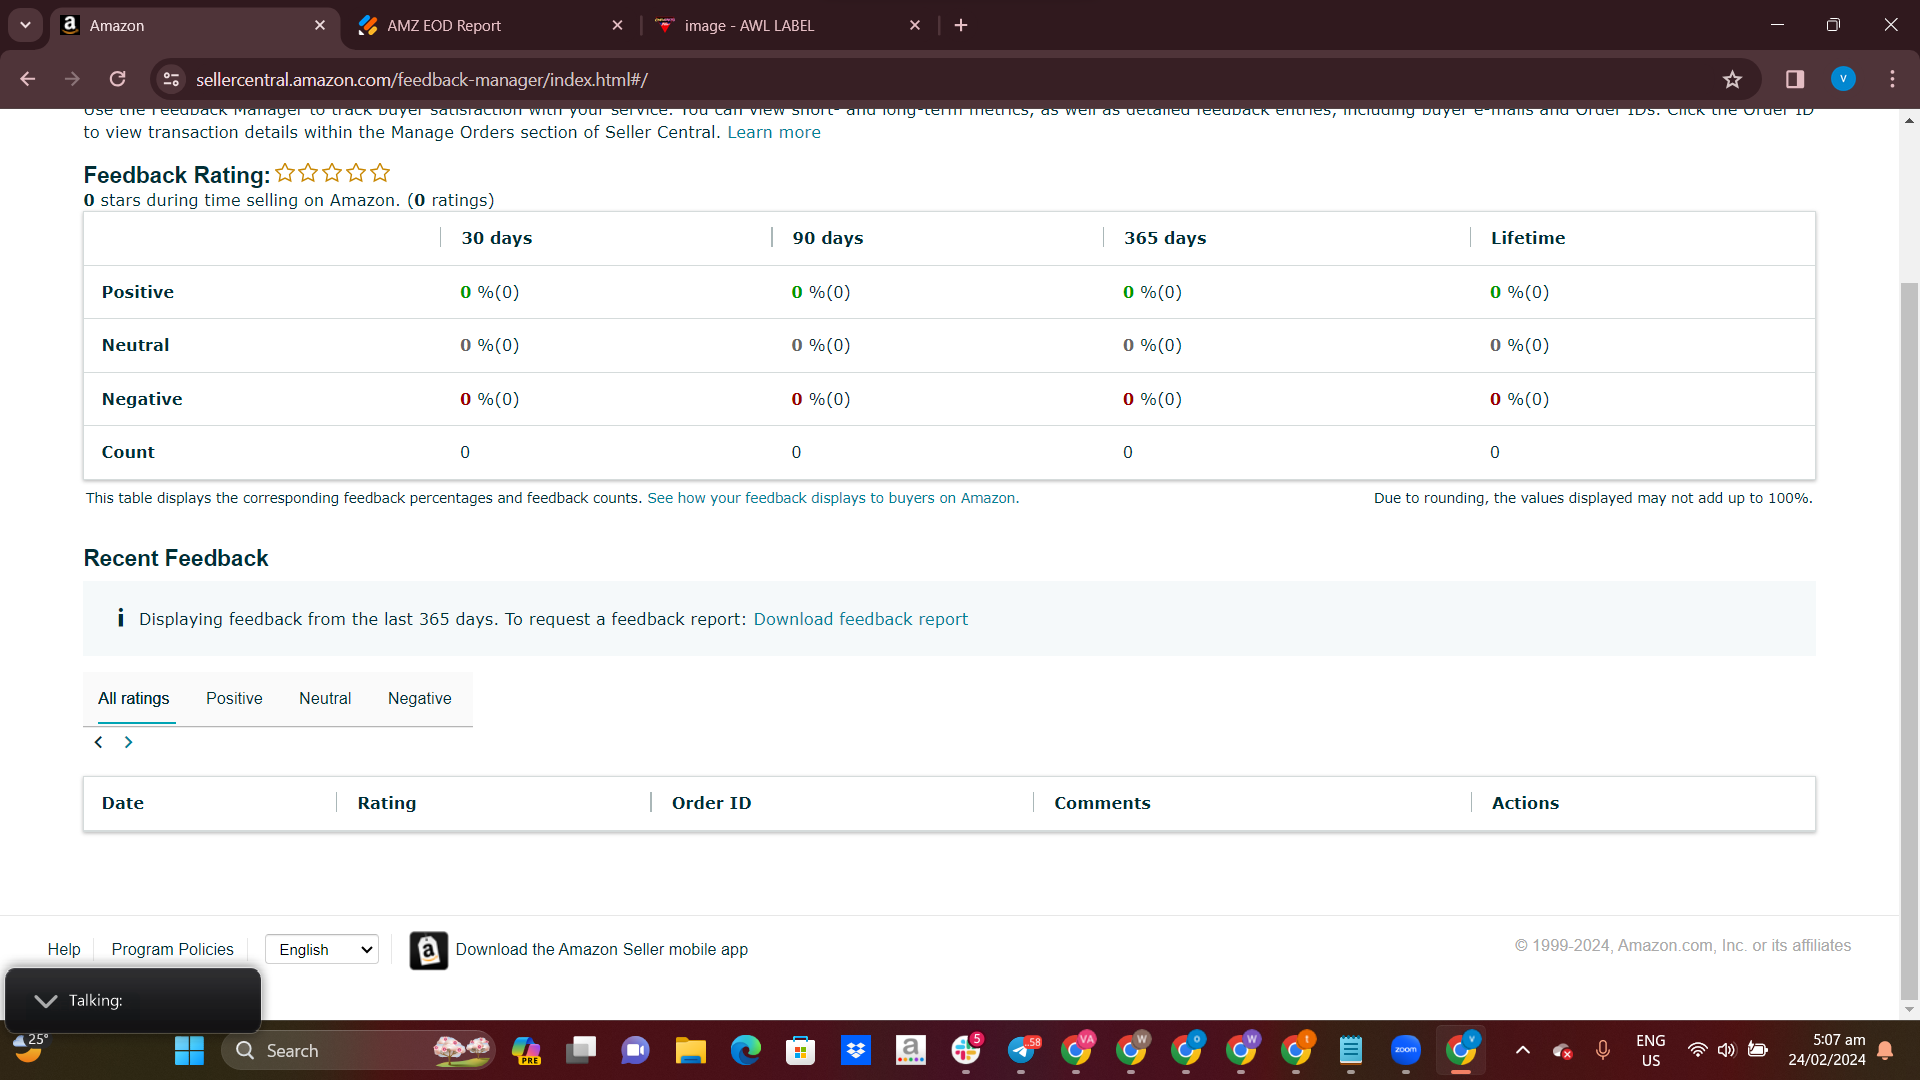This screenshot has height=1080, width=1920.
Task: Click the Rating column header
Action: click(x=387, y=803)
